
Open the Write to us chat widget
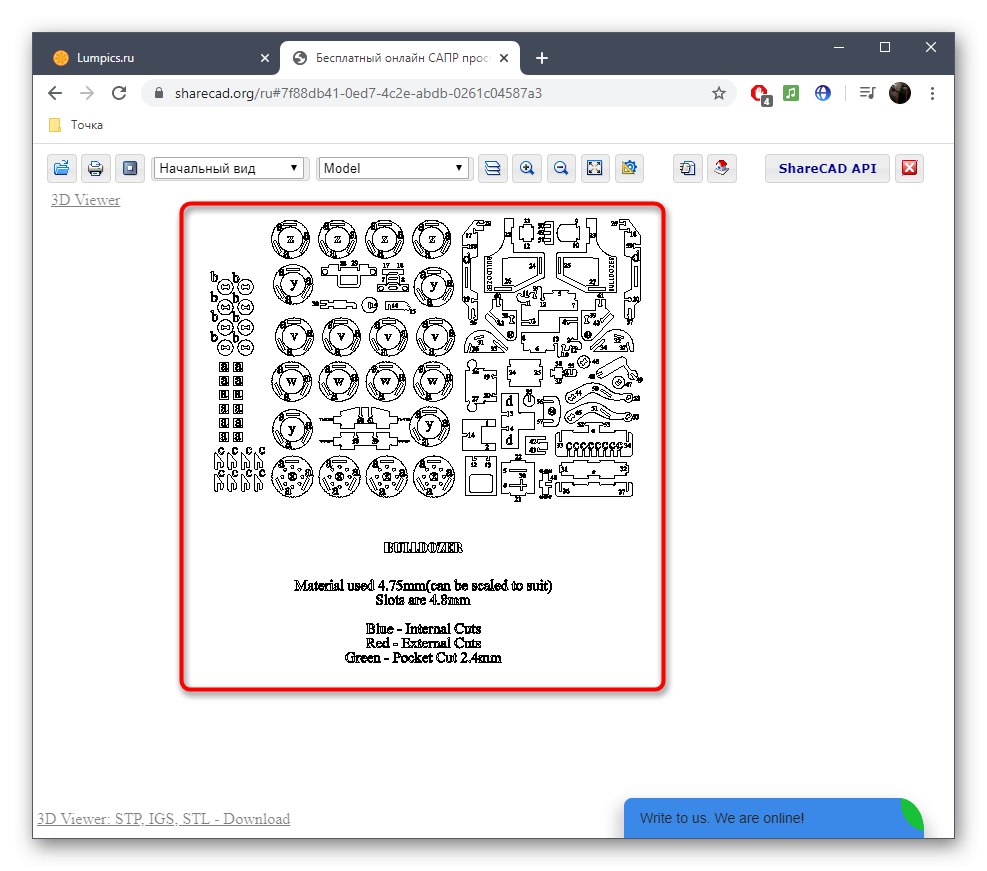[774, 818]
